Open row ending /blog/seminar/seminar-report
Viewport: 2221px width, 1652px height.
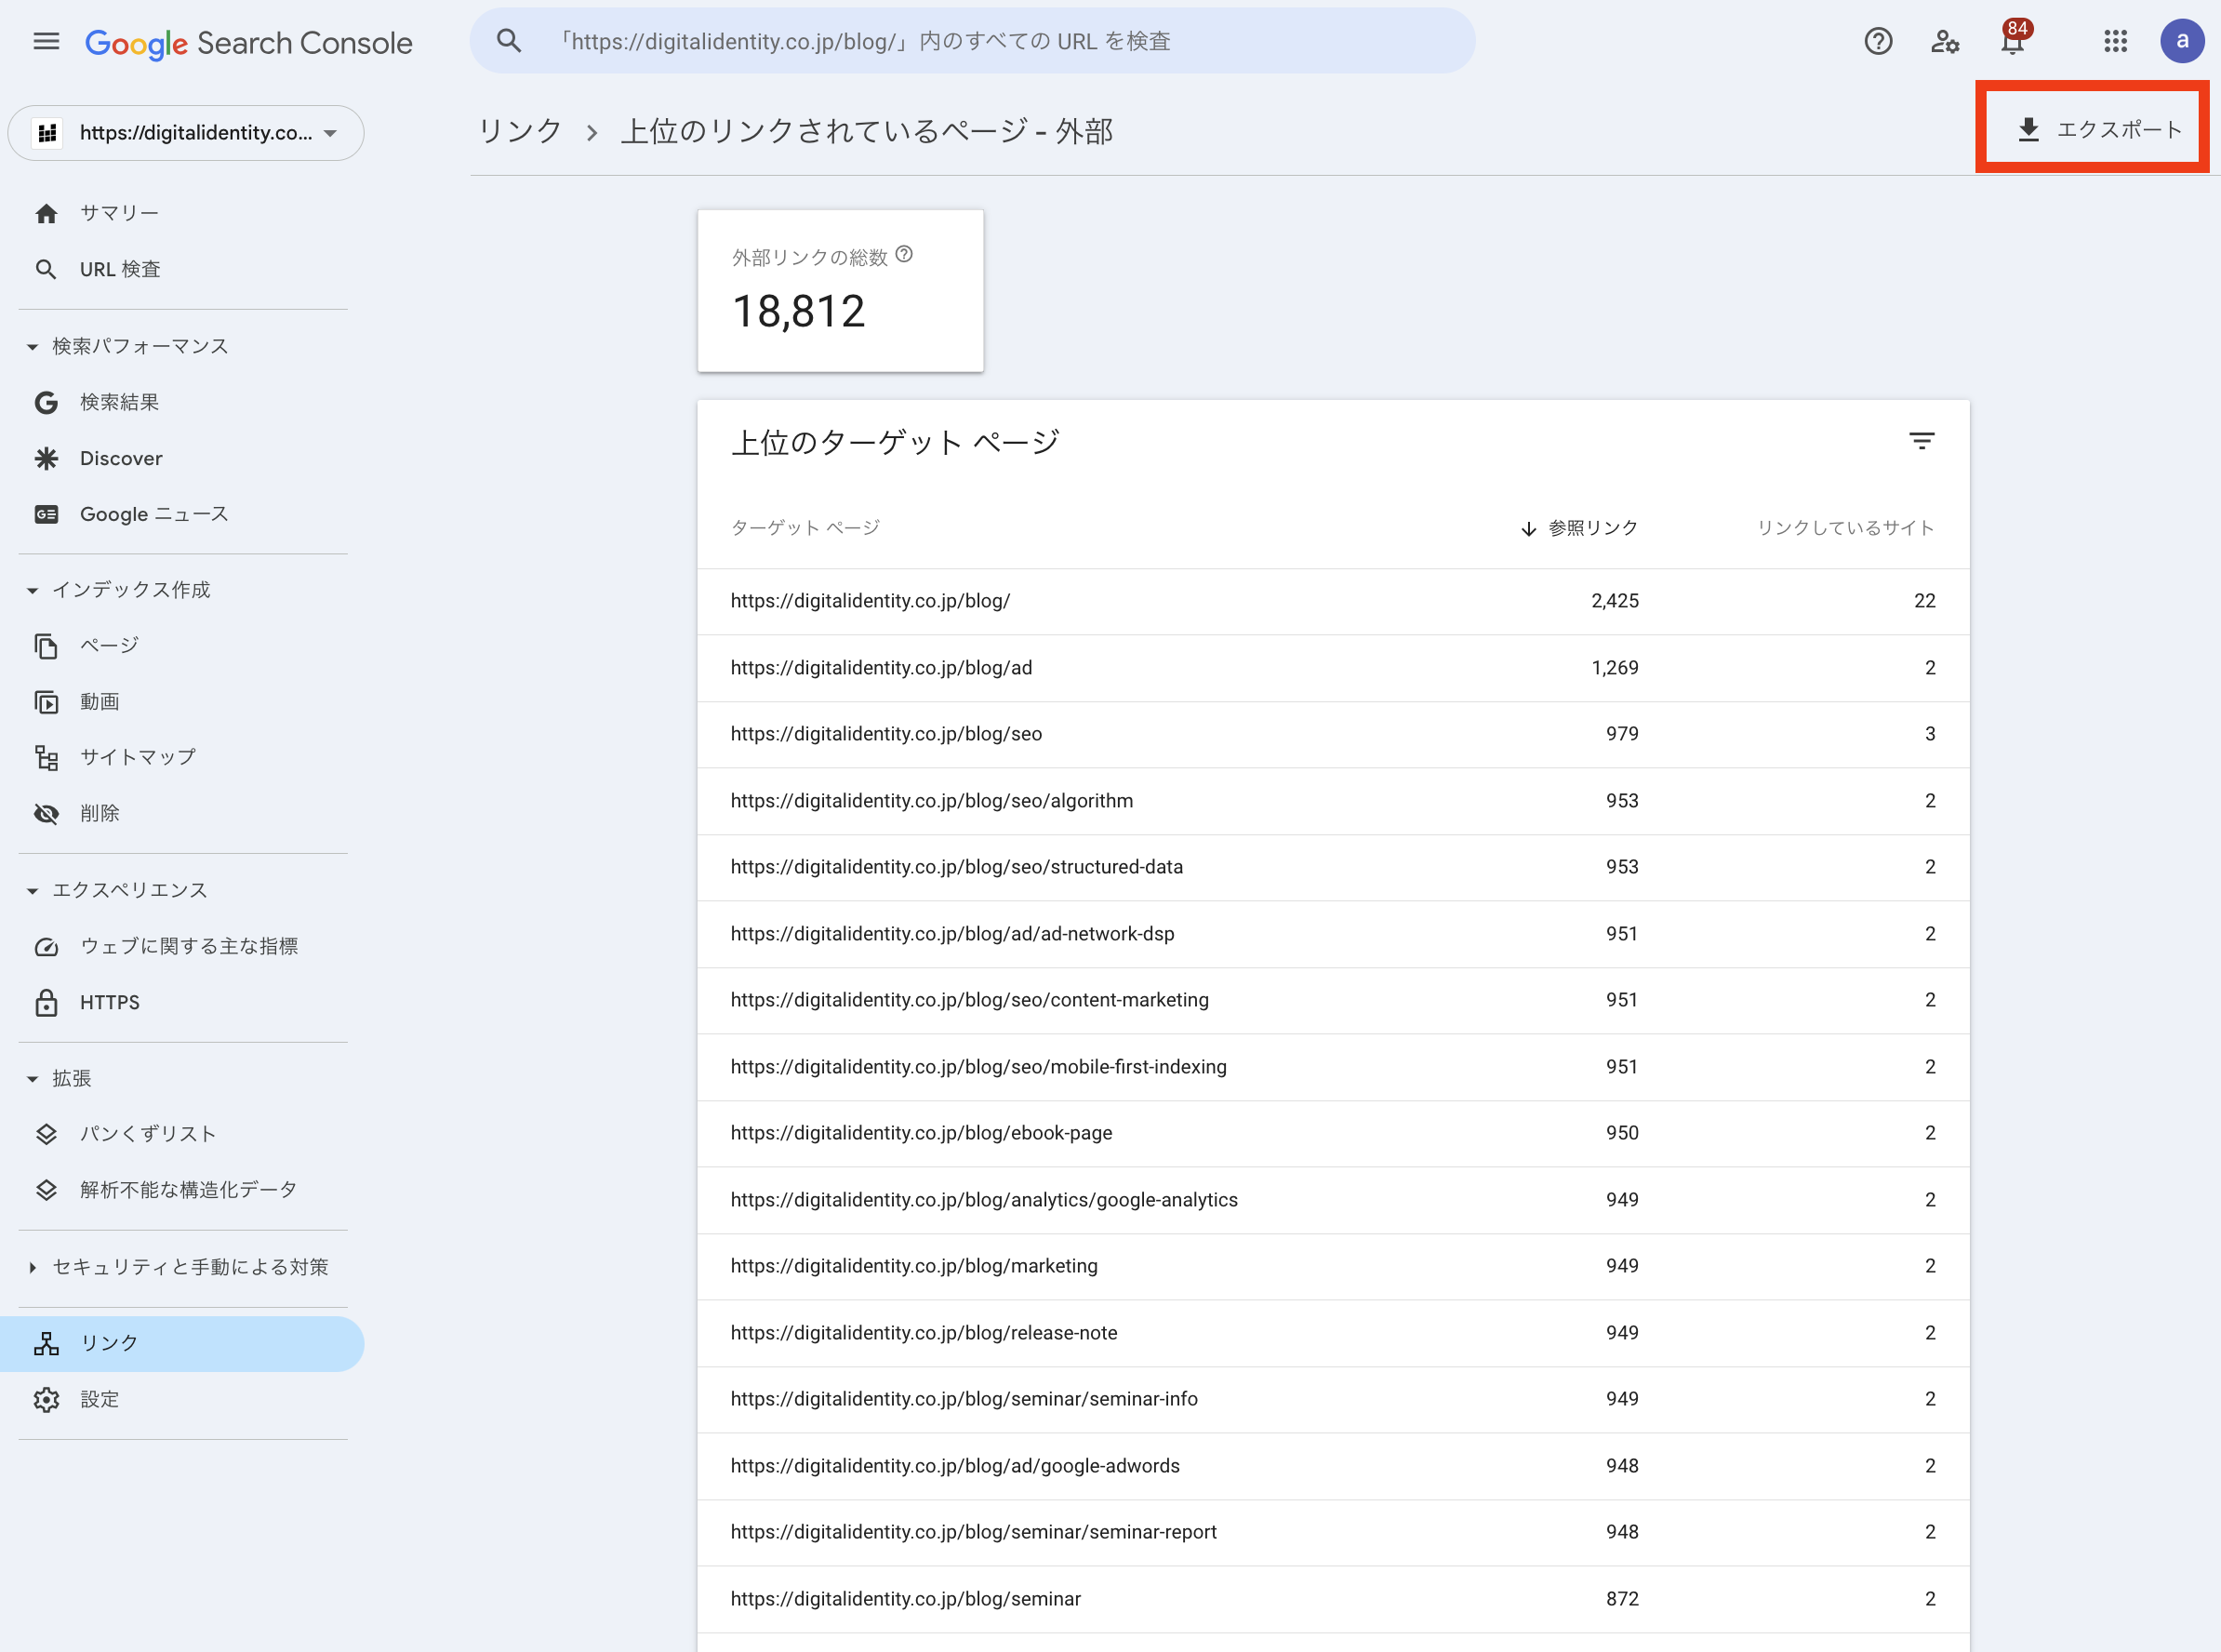point(1333,1532)
